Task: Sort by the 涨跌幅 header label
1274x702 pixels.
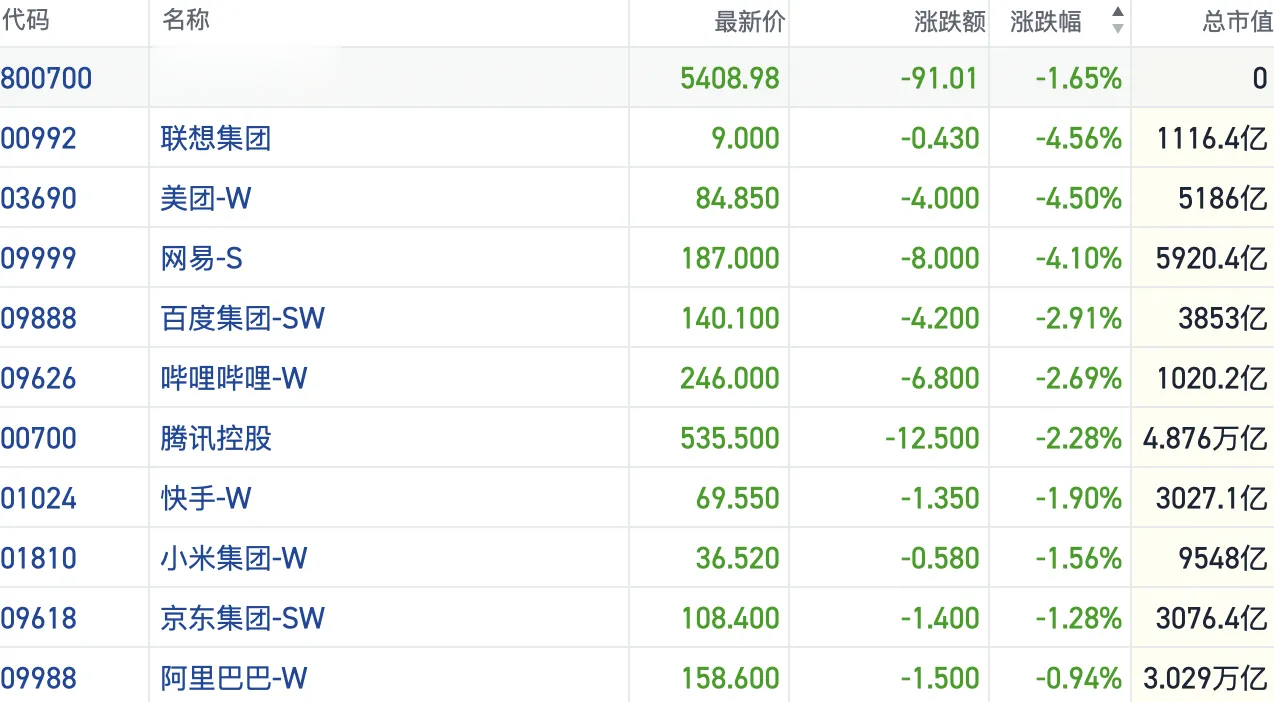Action: (1046, 22)
